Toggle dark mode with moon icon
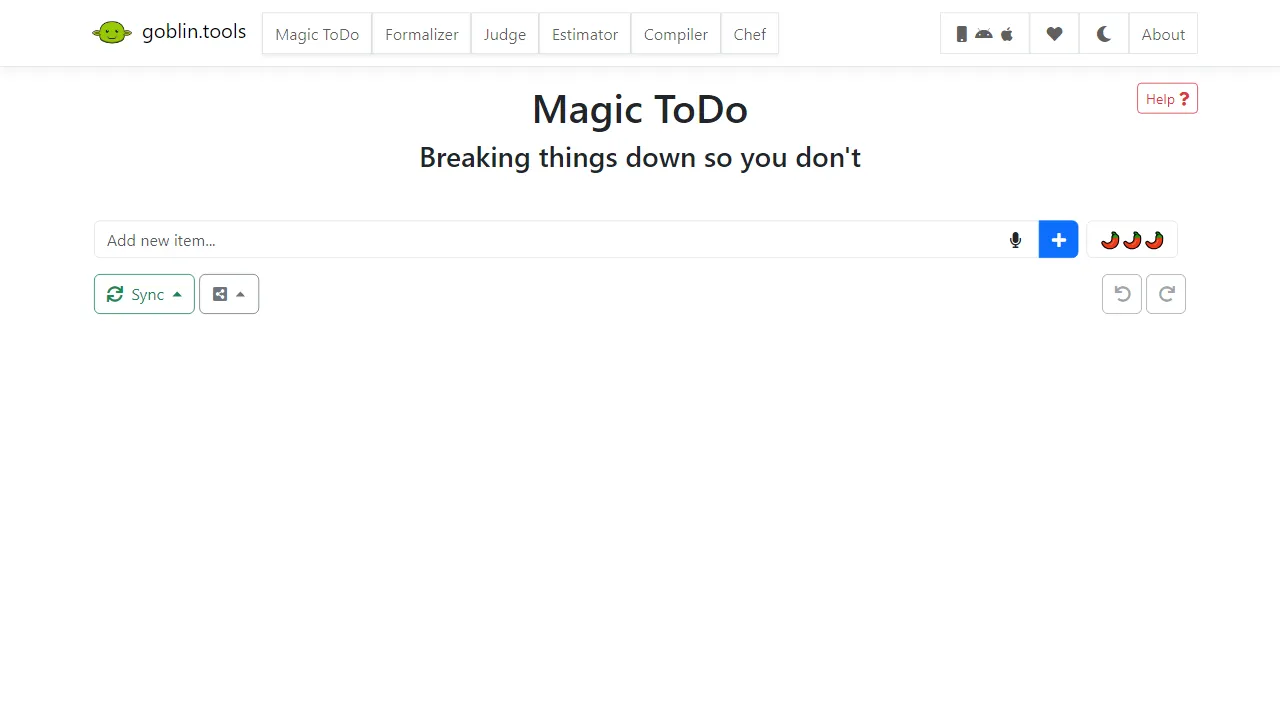This screenshot has width=1280, height=720. click(1104, 34)
